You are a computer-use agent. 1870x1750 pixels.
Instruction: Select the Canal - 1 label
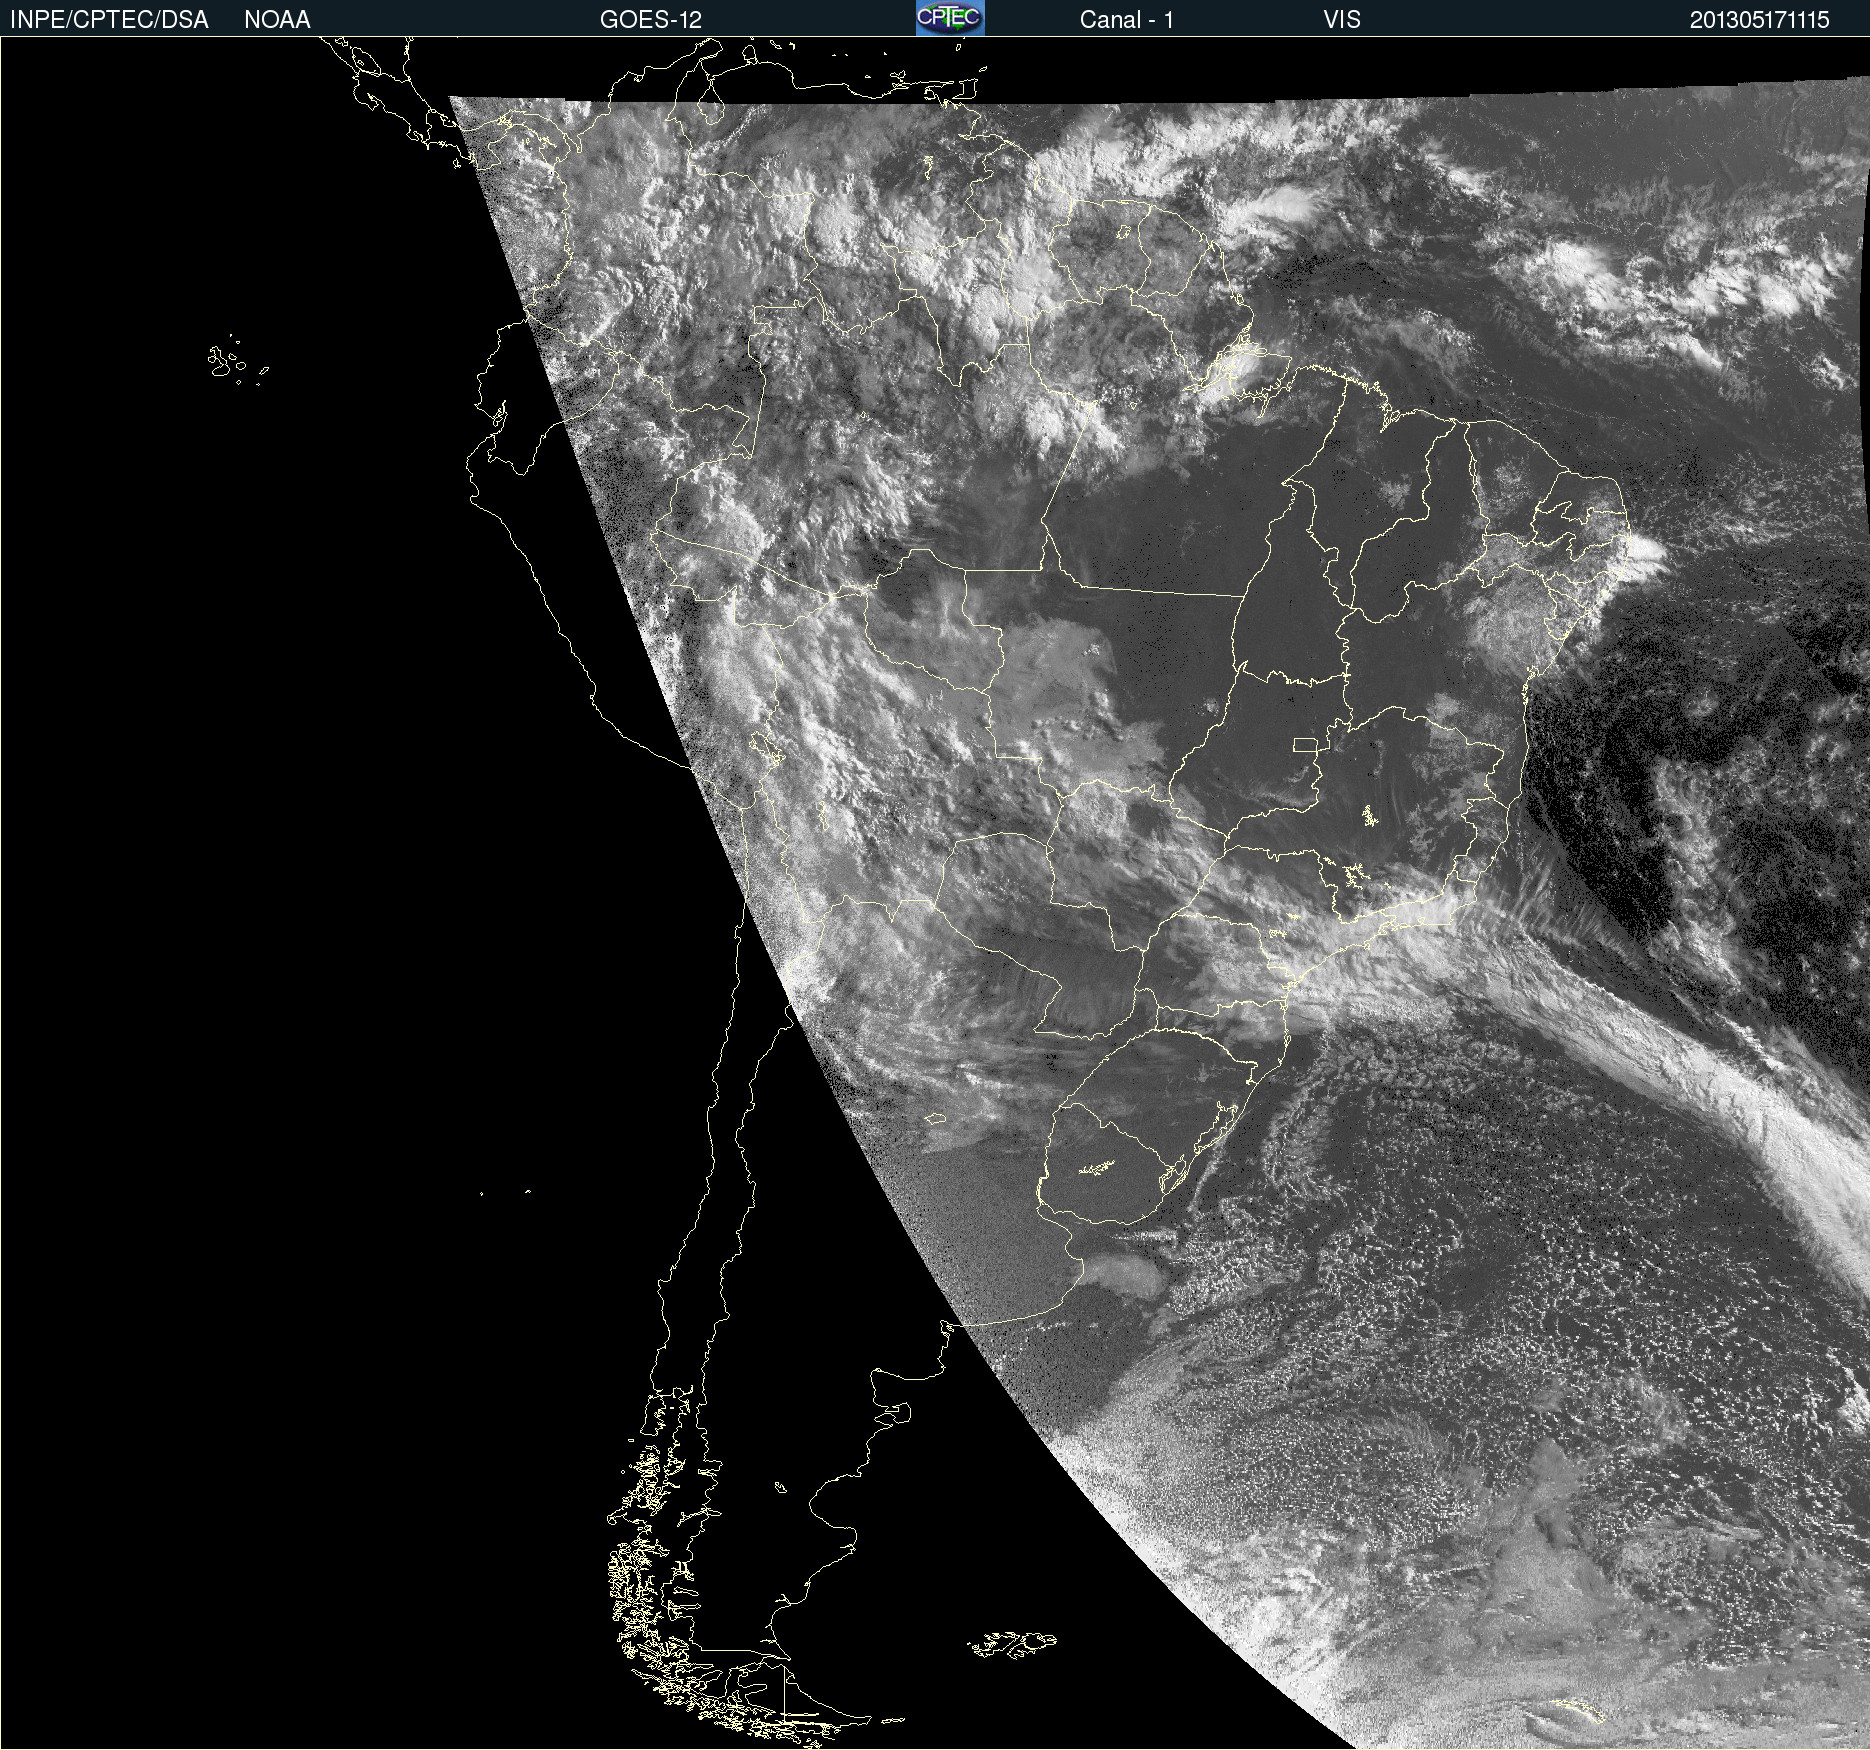pyautogui.click(x=1126, y=20)
